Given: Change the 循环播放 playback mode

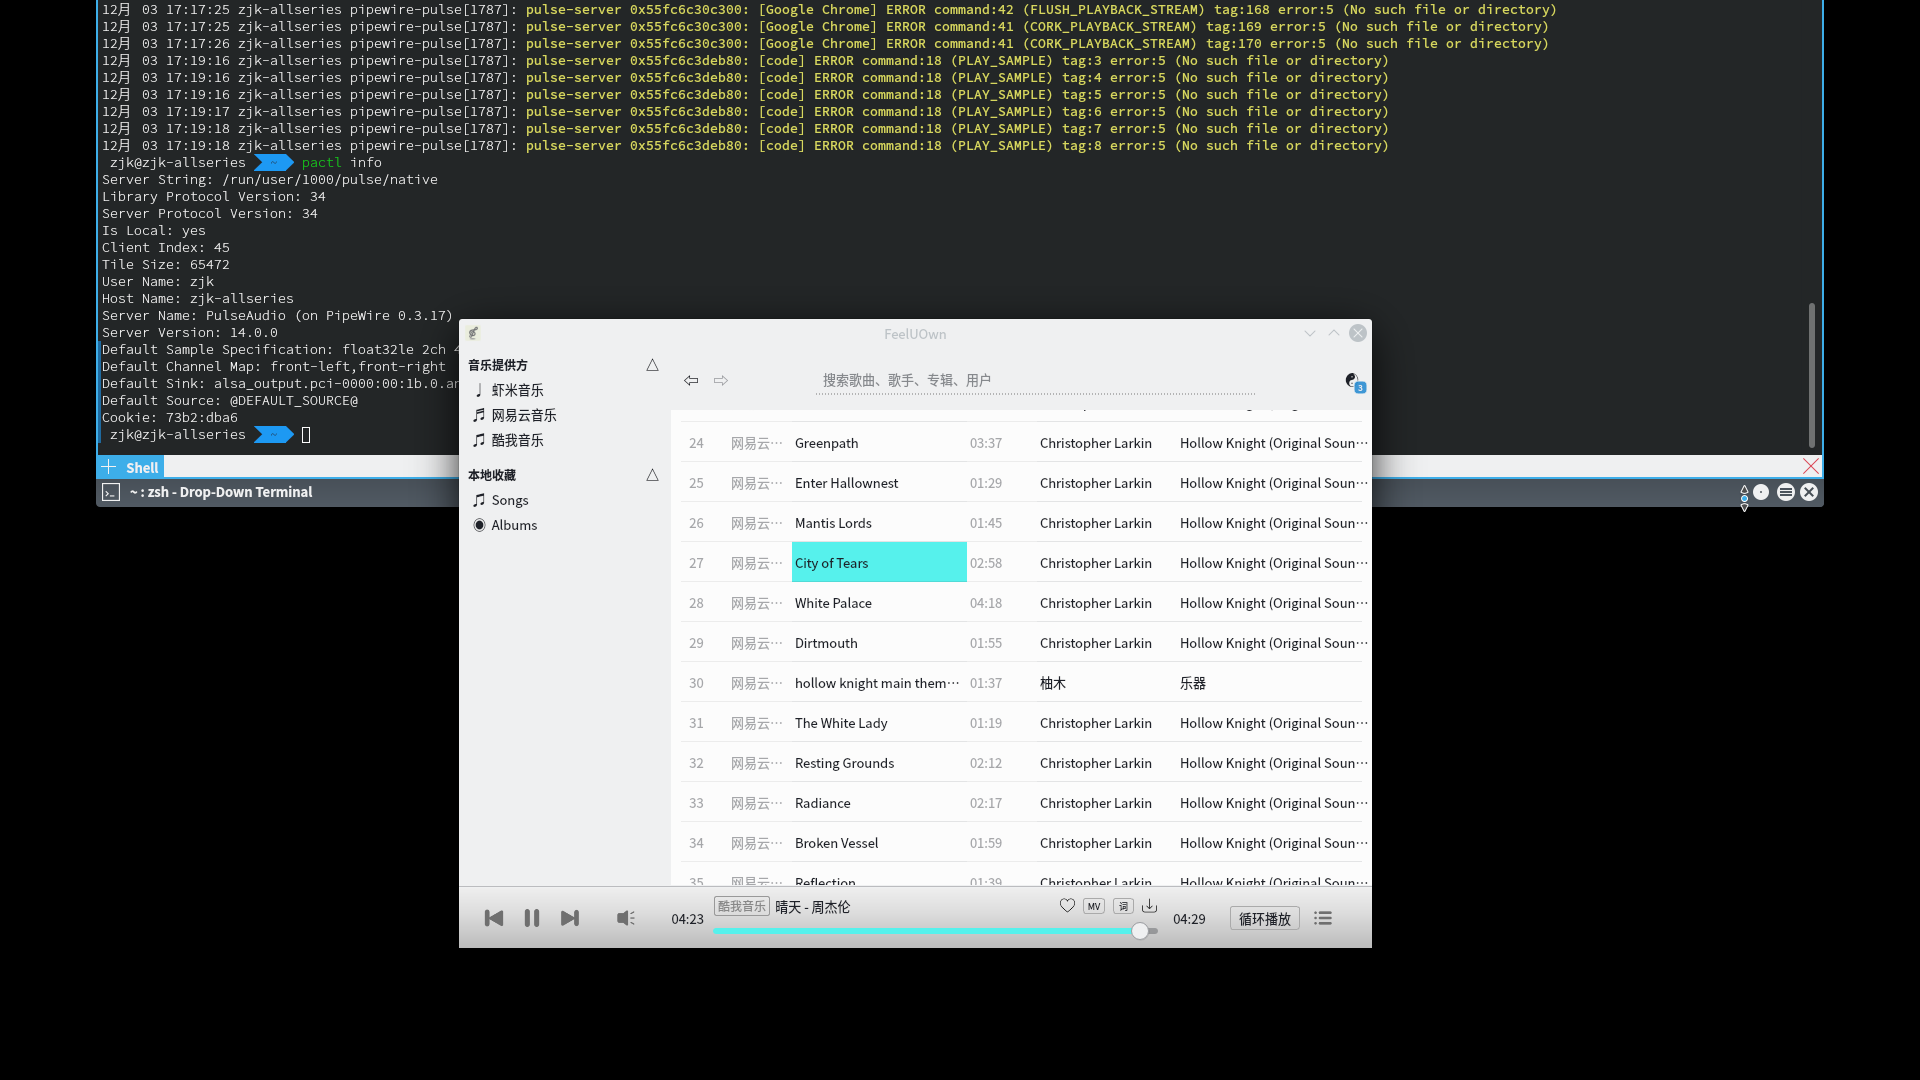Looking at the screenshot, I should pyautogui.click(x=1264, y=918).
